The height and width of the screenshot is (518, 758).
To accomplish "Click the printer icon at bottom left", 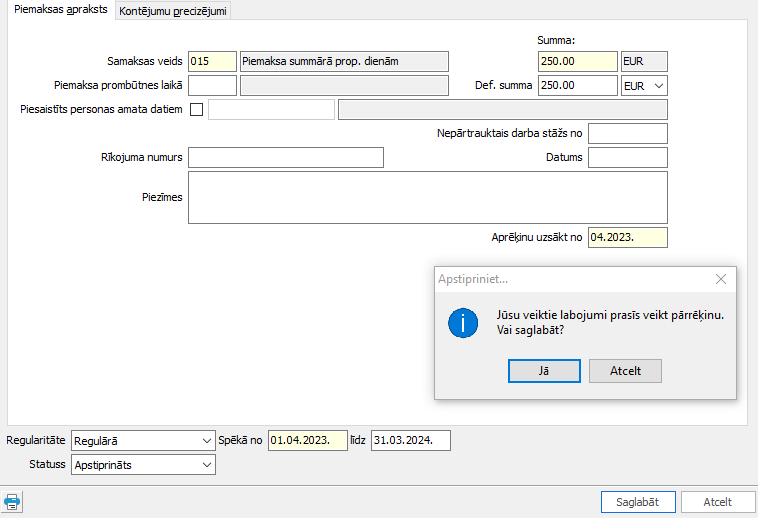I will (x=12, y=502).
